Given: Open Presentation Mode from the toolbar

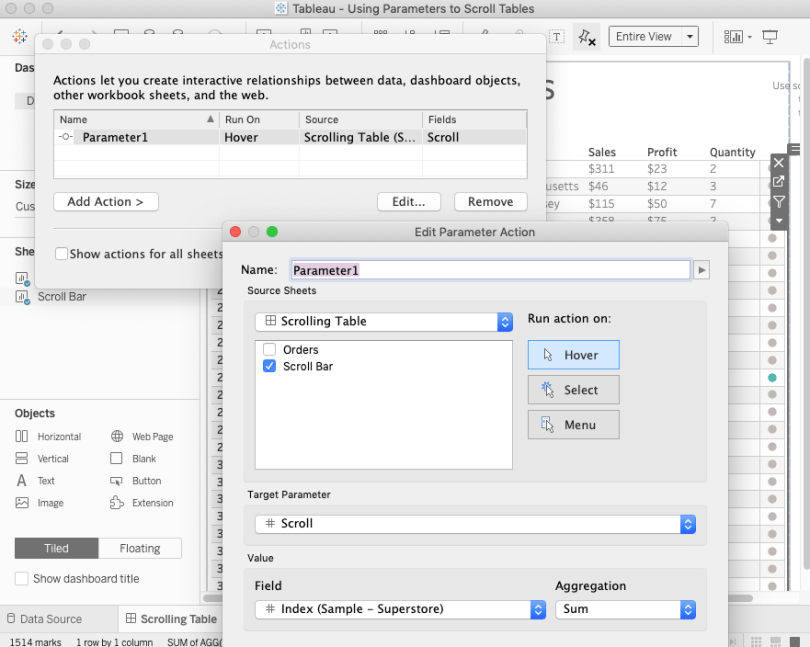Looking at the screenshot, I should point(770,37).
